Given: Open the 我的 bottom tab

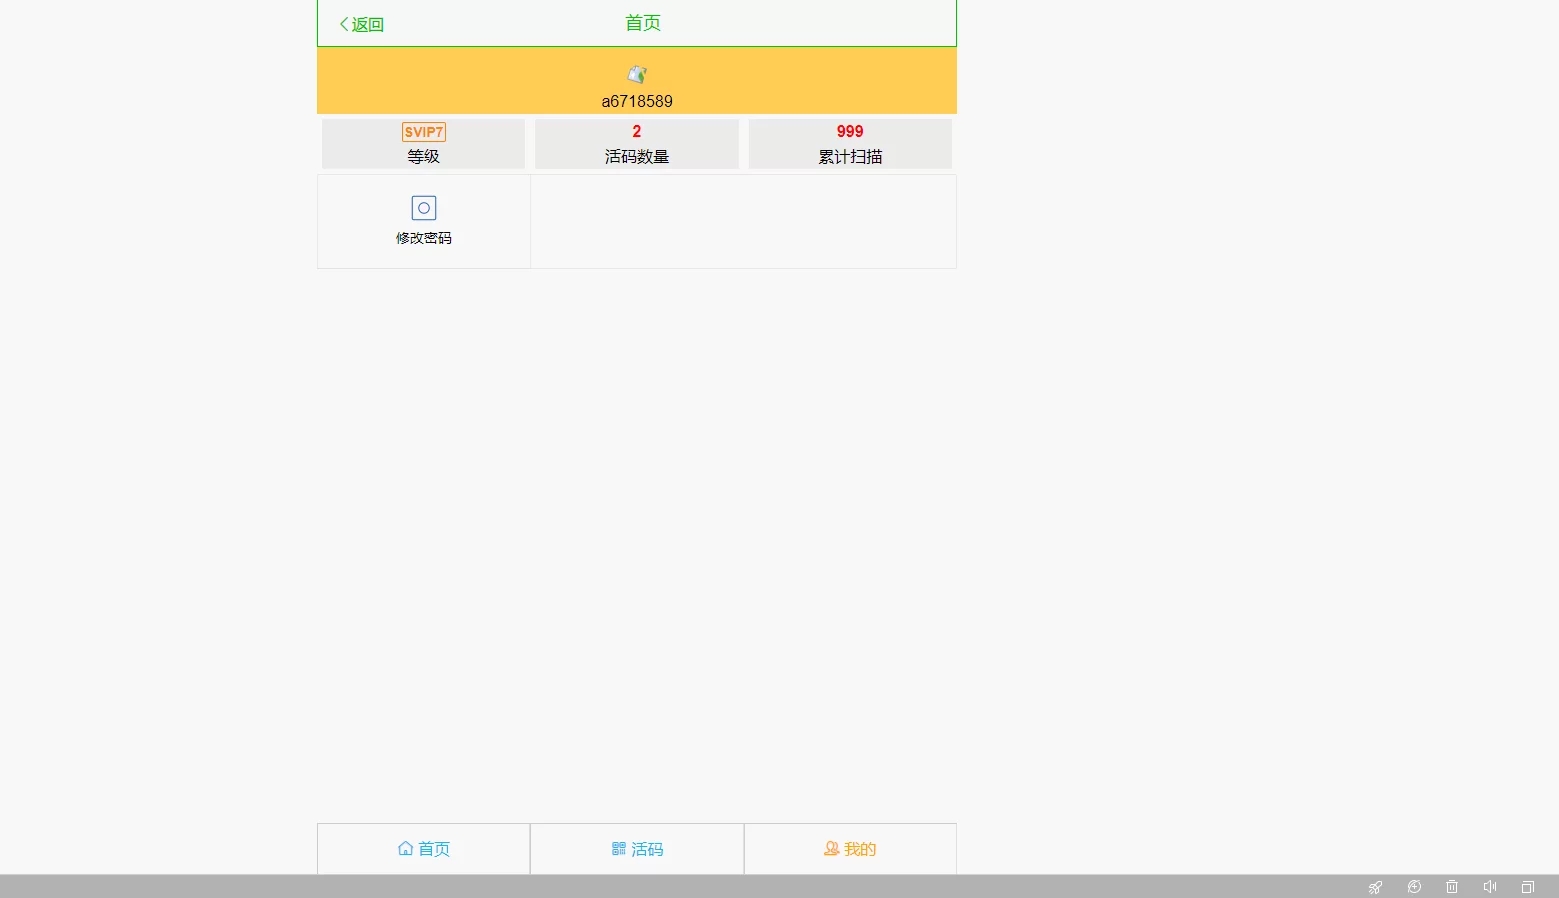Looking at the screenshot, I should click(x=850, y=849).
